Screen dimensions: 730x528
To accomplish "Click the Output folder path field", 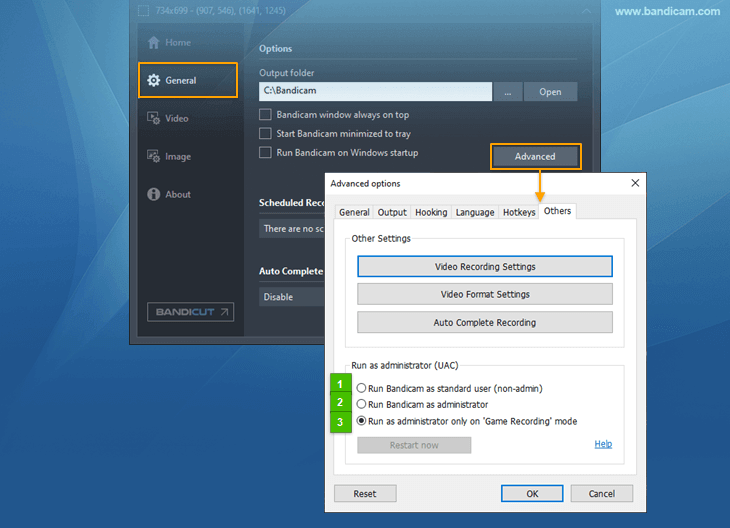I will coord(375,91).
